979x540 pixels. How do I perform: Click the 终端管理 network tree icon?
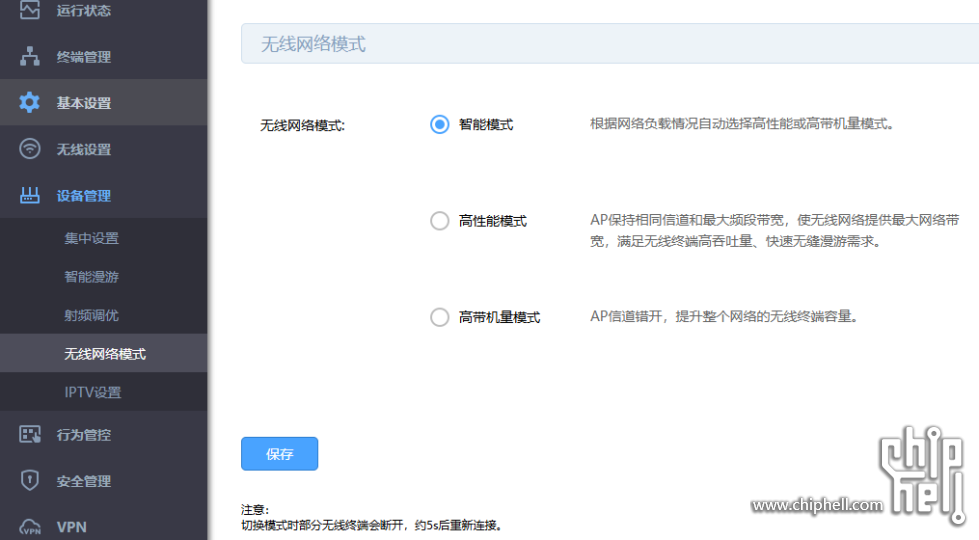click(x=29, y=56)
